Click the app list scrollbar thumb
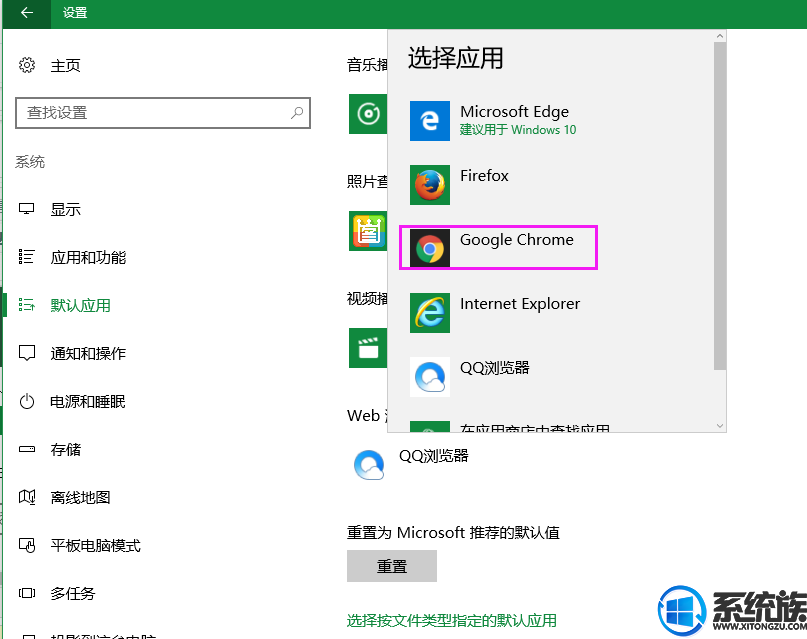The height and width of the screenshot is (639, 807). (x=720, y=206)
